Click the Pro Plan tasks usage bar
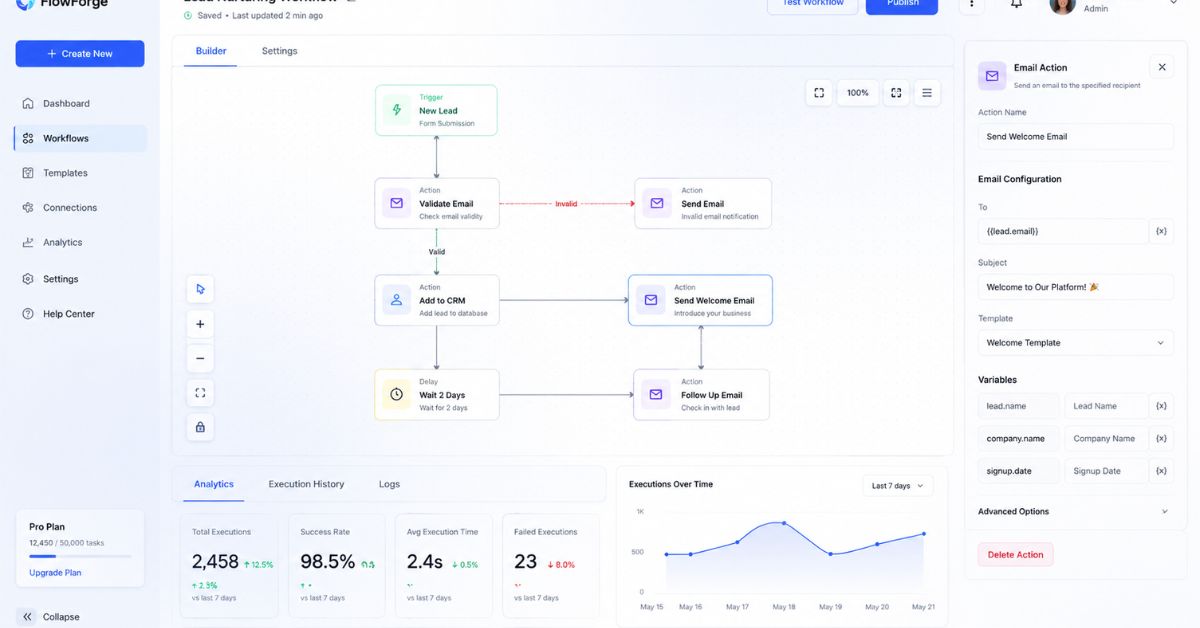This screenshot has height=628, width=1200. point(80,556)
